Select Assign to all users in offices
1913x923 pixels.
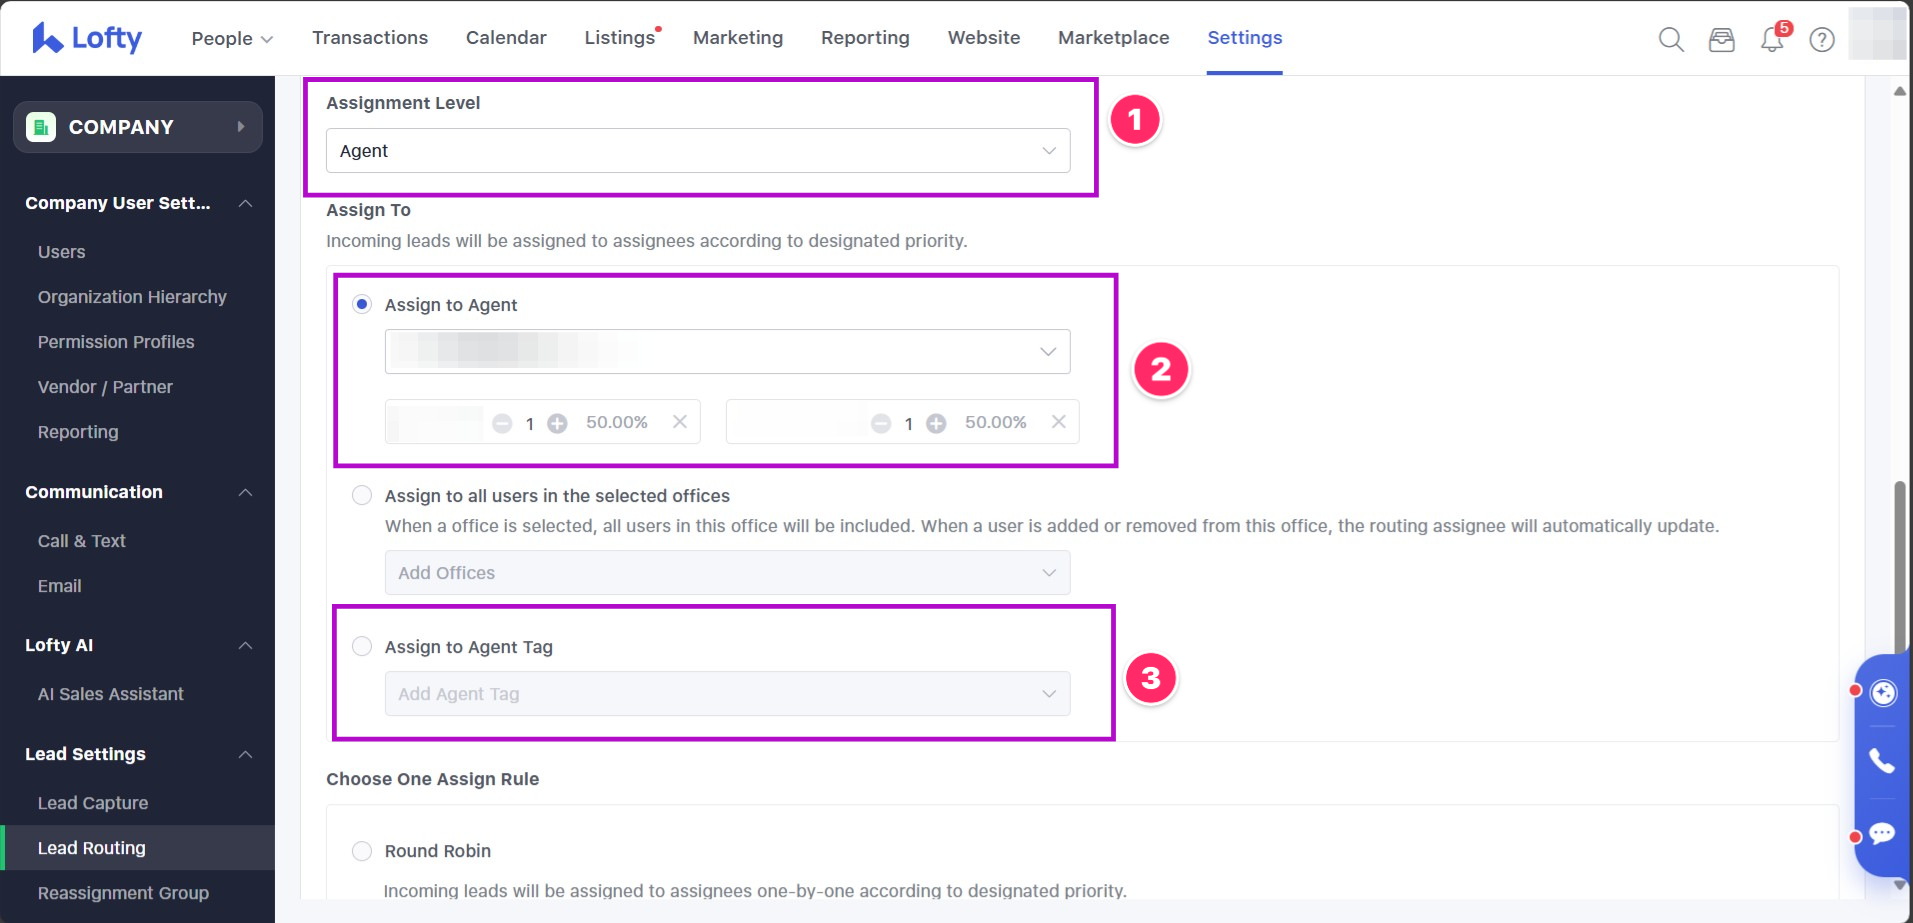(362, 495)
